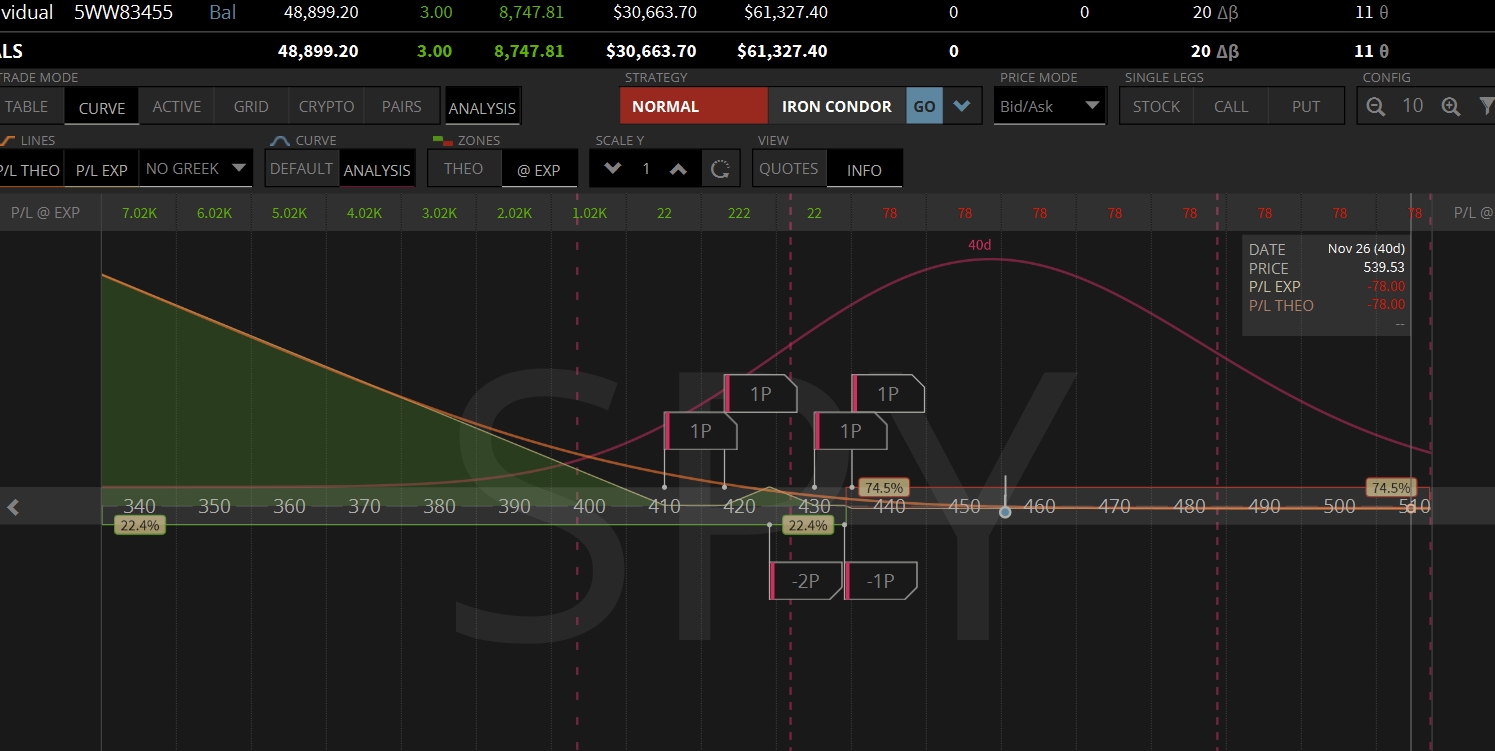The image size is (1495, 751).
Task: Expand the strategy chevron dropdown
Action: [x=962, y=106]
